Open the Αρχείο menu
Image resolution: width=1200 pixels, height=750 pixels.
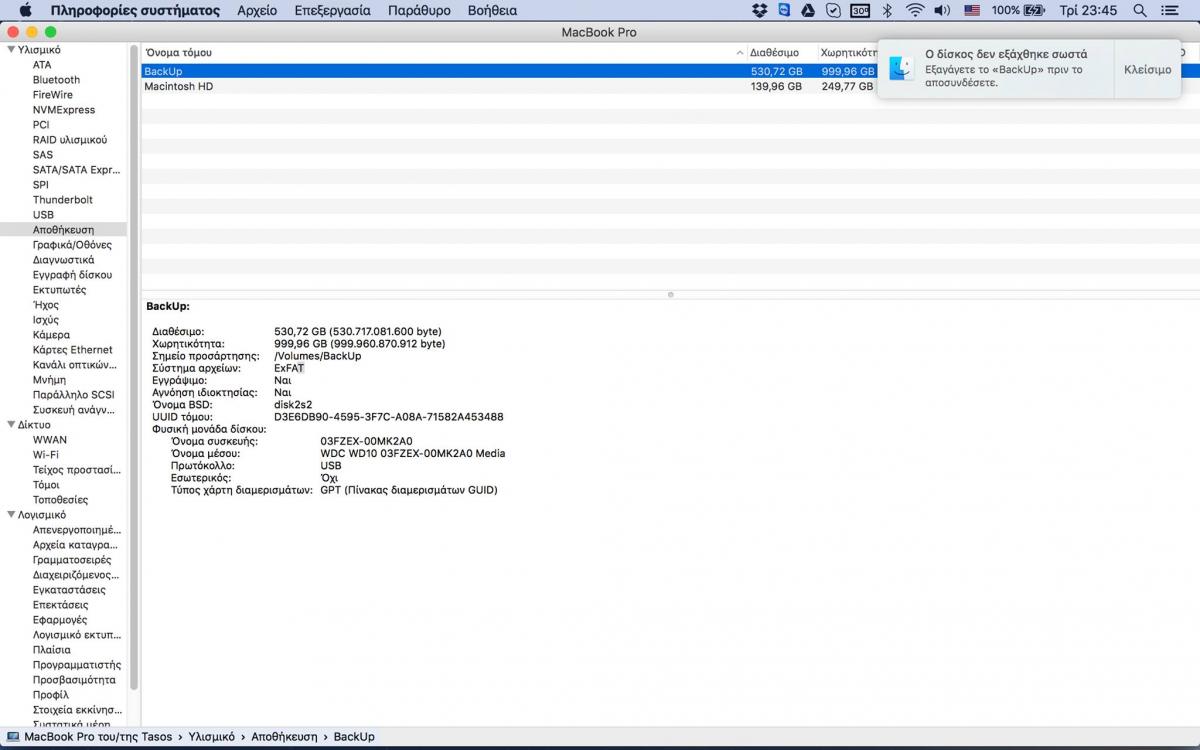coord(257,10)
